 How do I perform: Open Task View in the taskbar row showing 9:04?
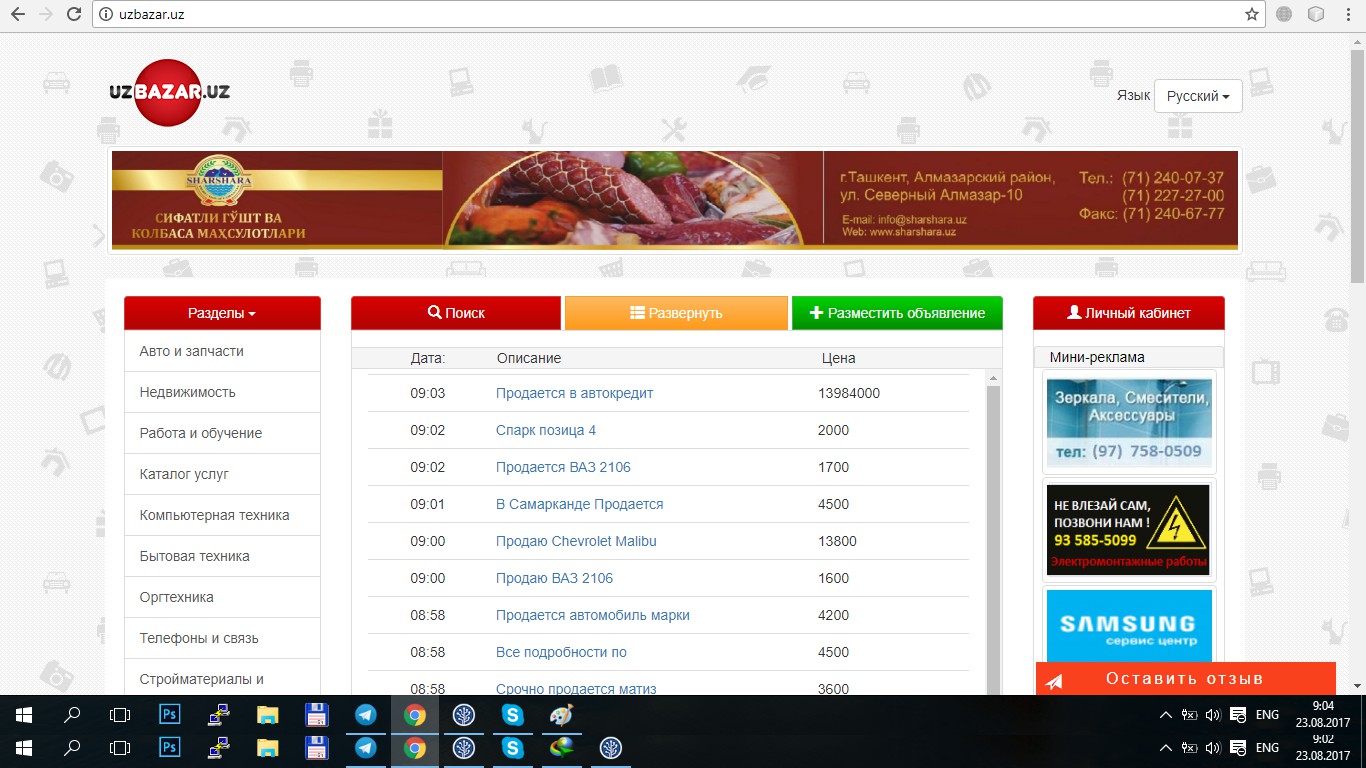click(x=120, y=716)
